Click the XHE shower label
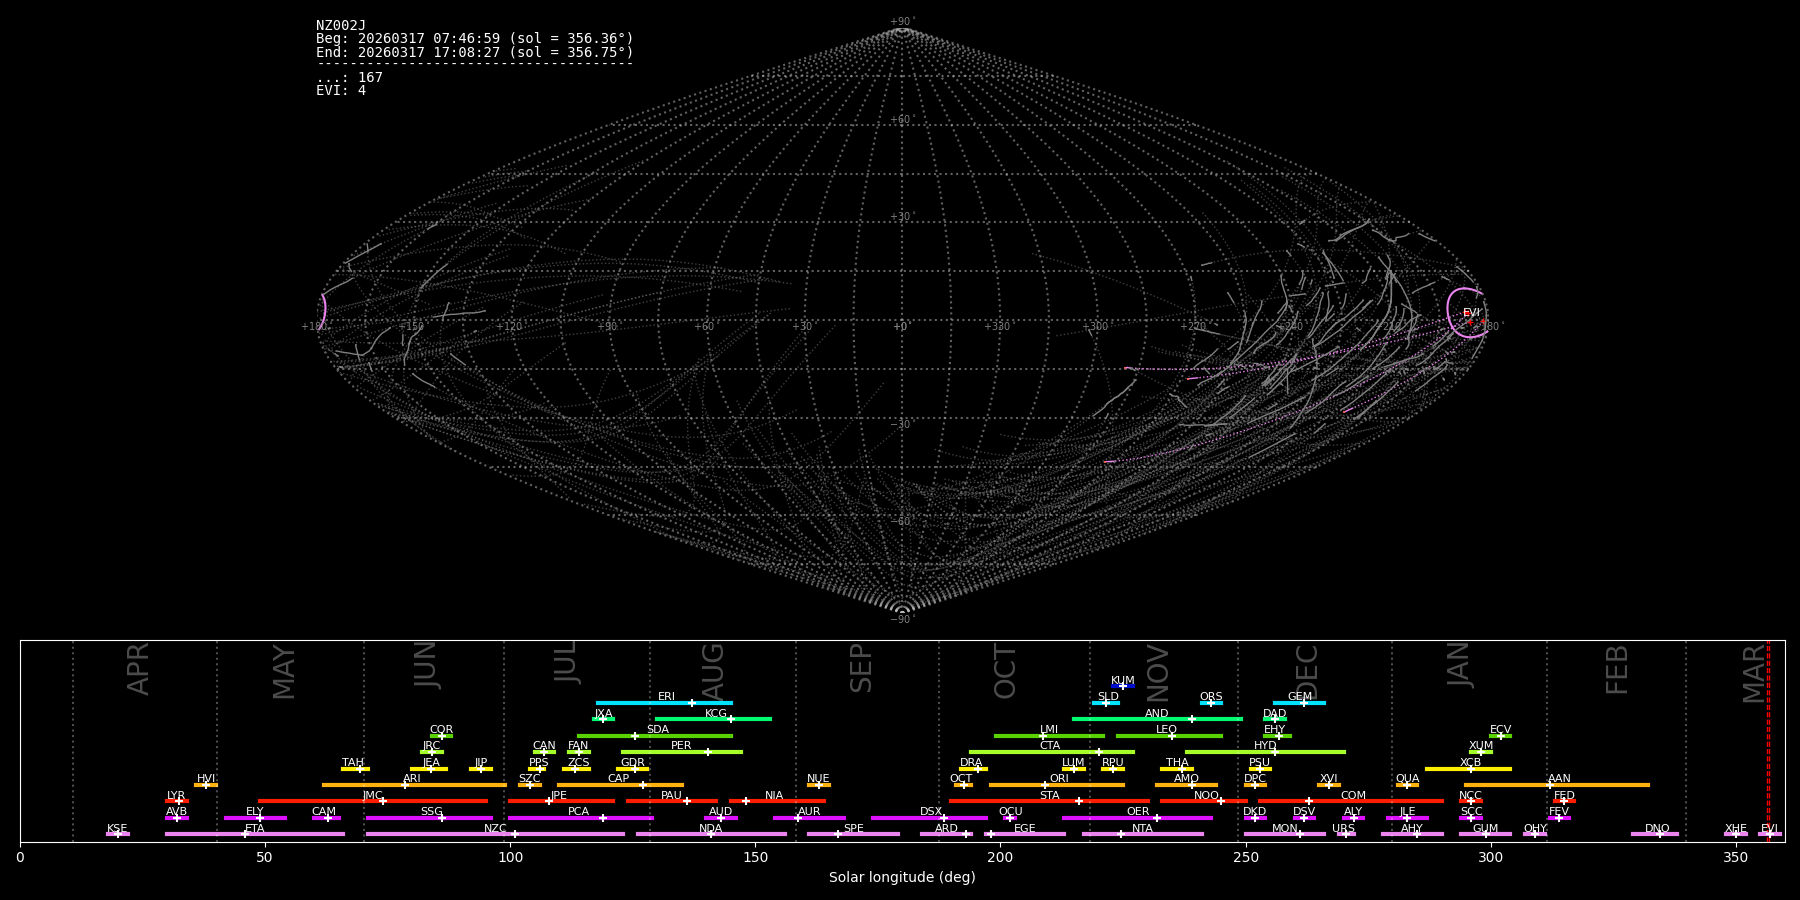The image size is (1800, 900). [1735, 829]
